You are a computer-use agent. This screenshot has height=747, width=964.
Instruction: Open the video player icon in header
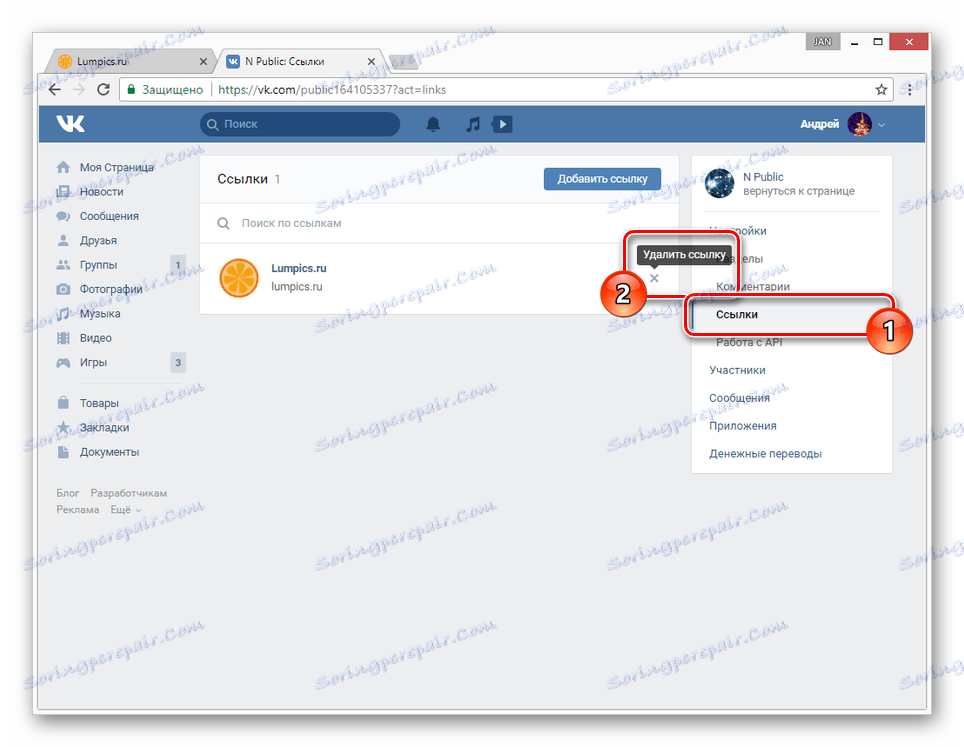click(502, 124)
